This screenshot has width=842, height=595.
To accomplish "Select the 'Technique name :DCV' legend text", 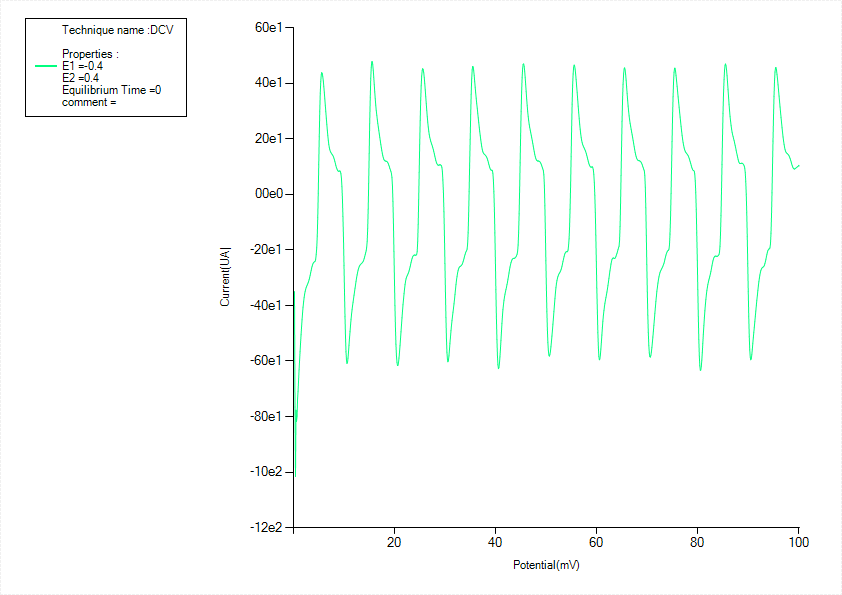I will (118, 30).
